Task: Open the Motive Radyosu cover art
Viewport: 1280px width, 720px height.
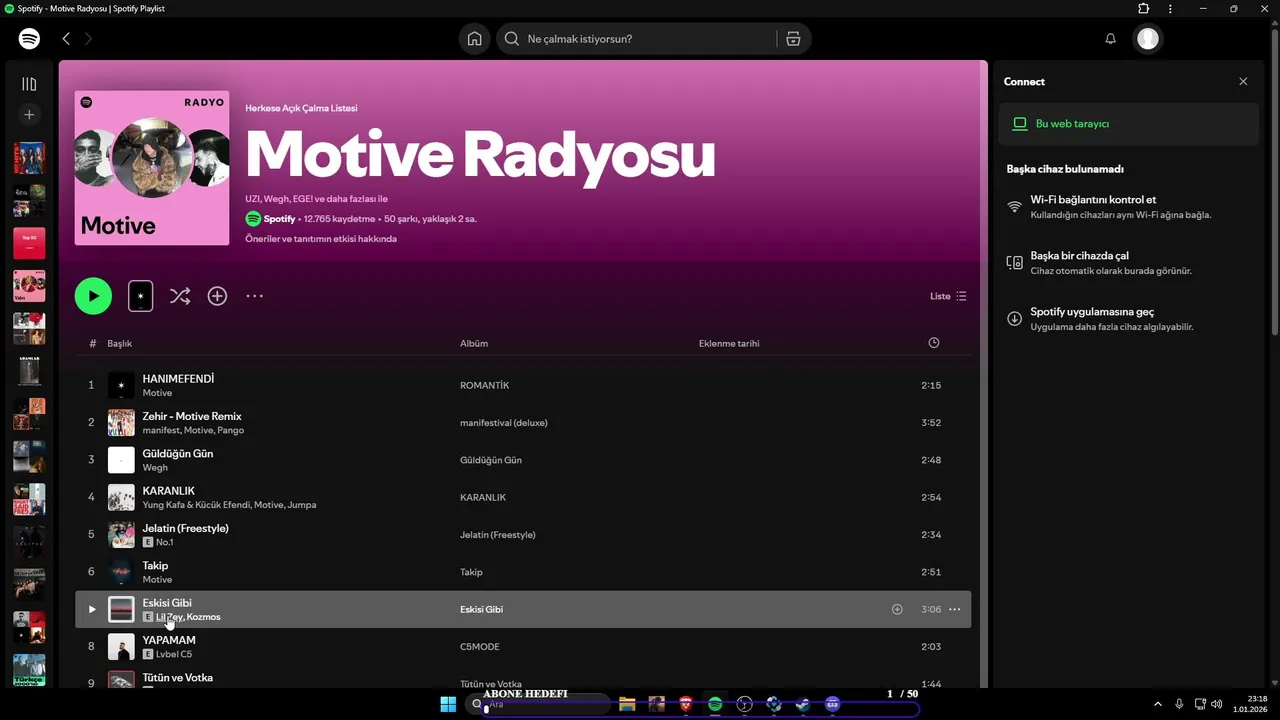Action: tap(152, 168)
